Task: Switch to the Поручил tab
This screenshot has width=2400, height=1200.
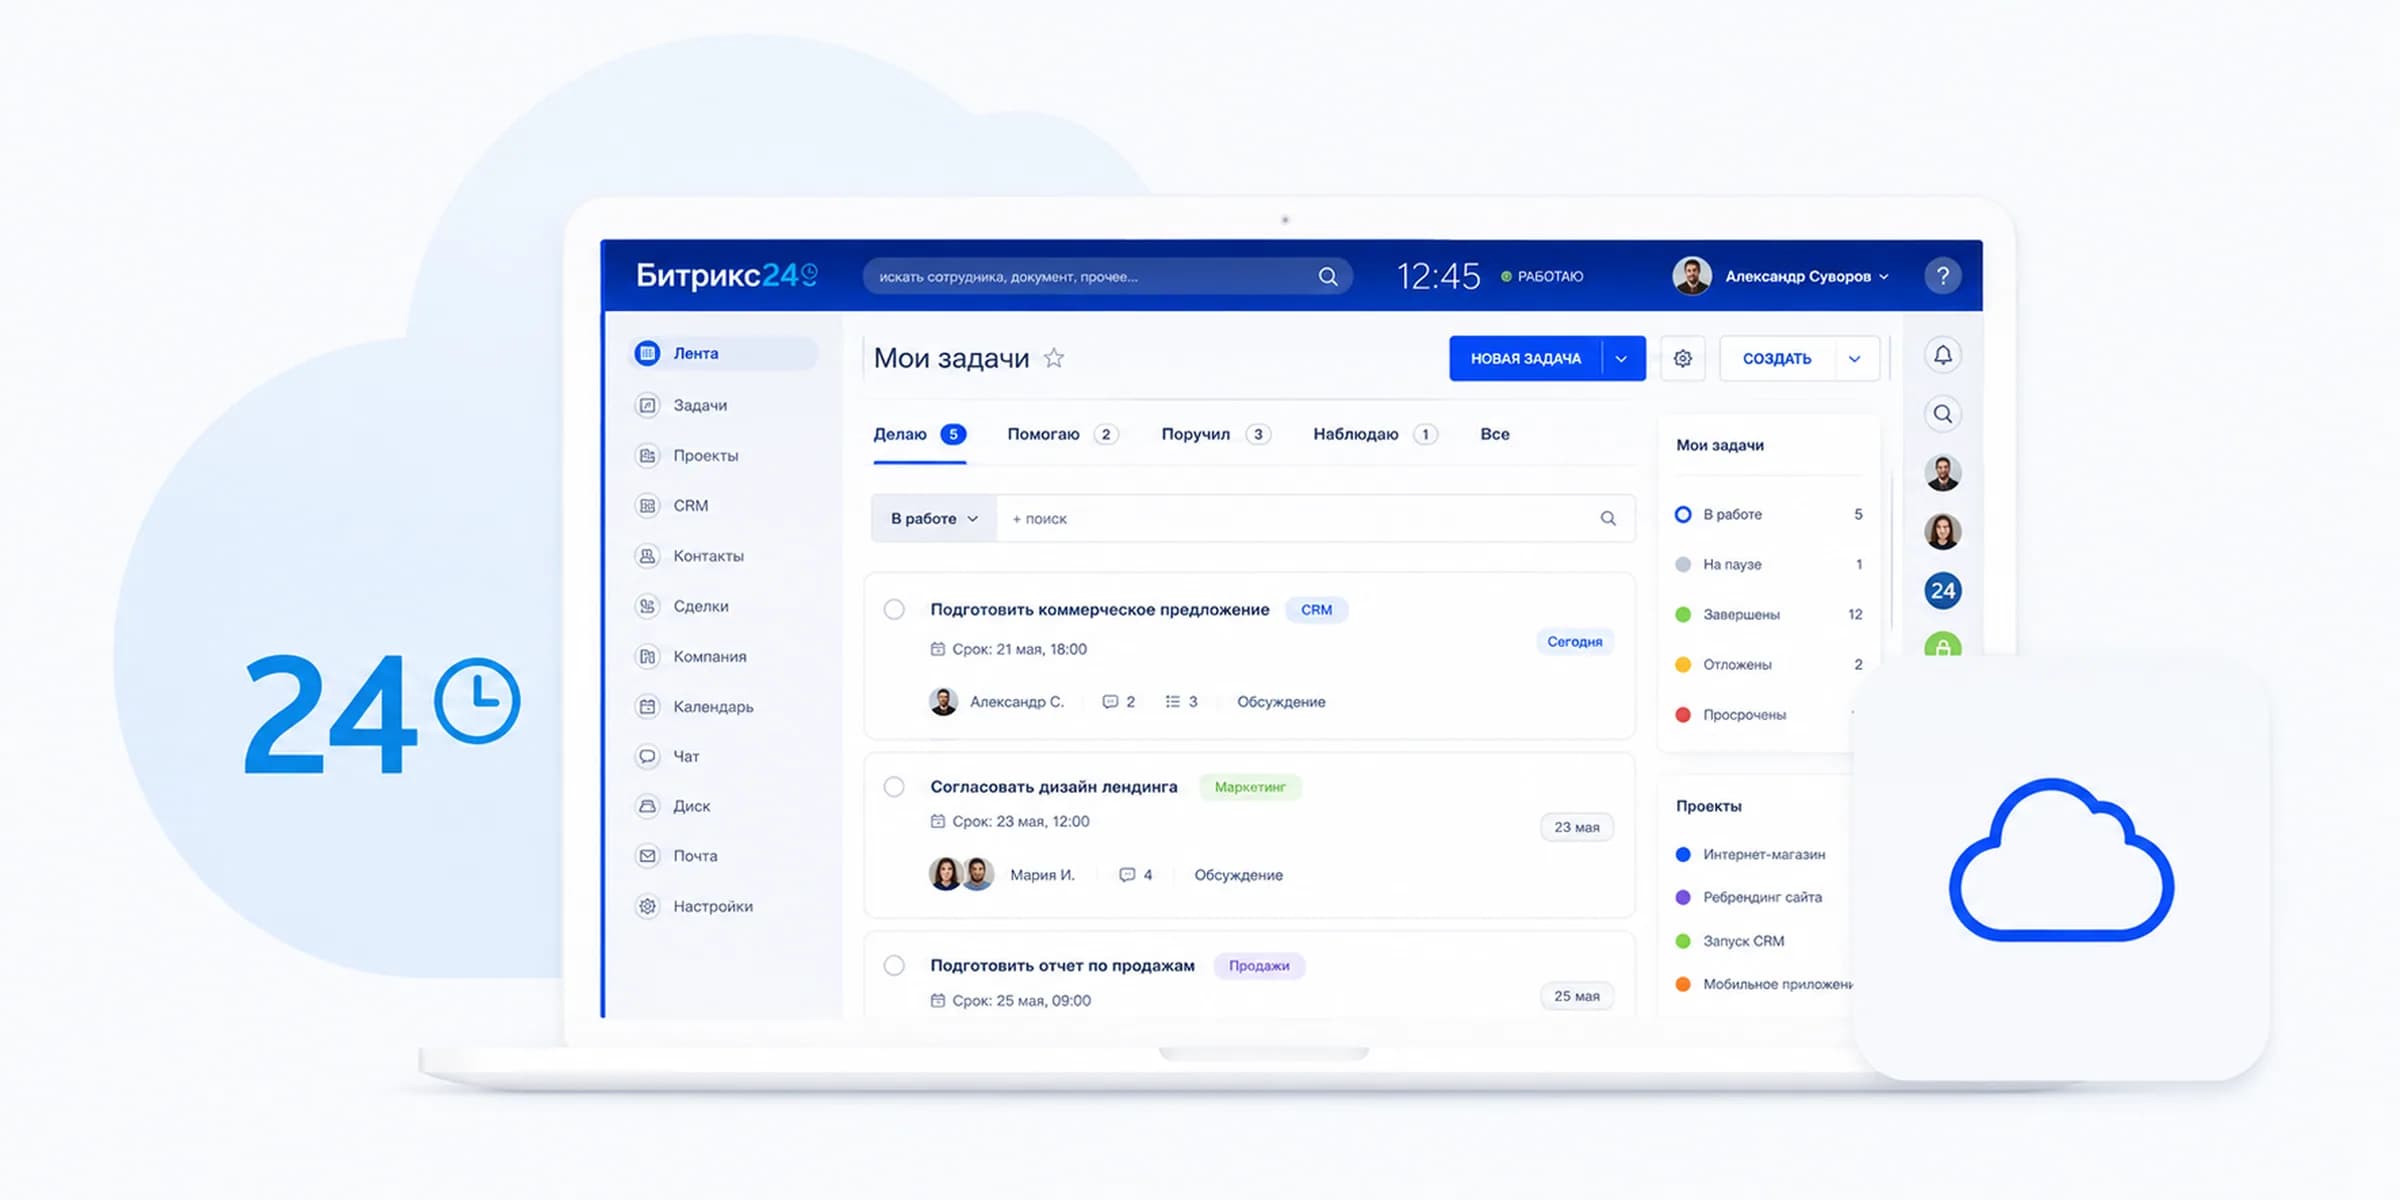Action: pos(1216,434)
